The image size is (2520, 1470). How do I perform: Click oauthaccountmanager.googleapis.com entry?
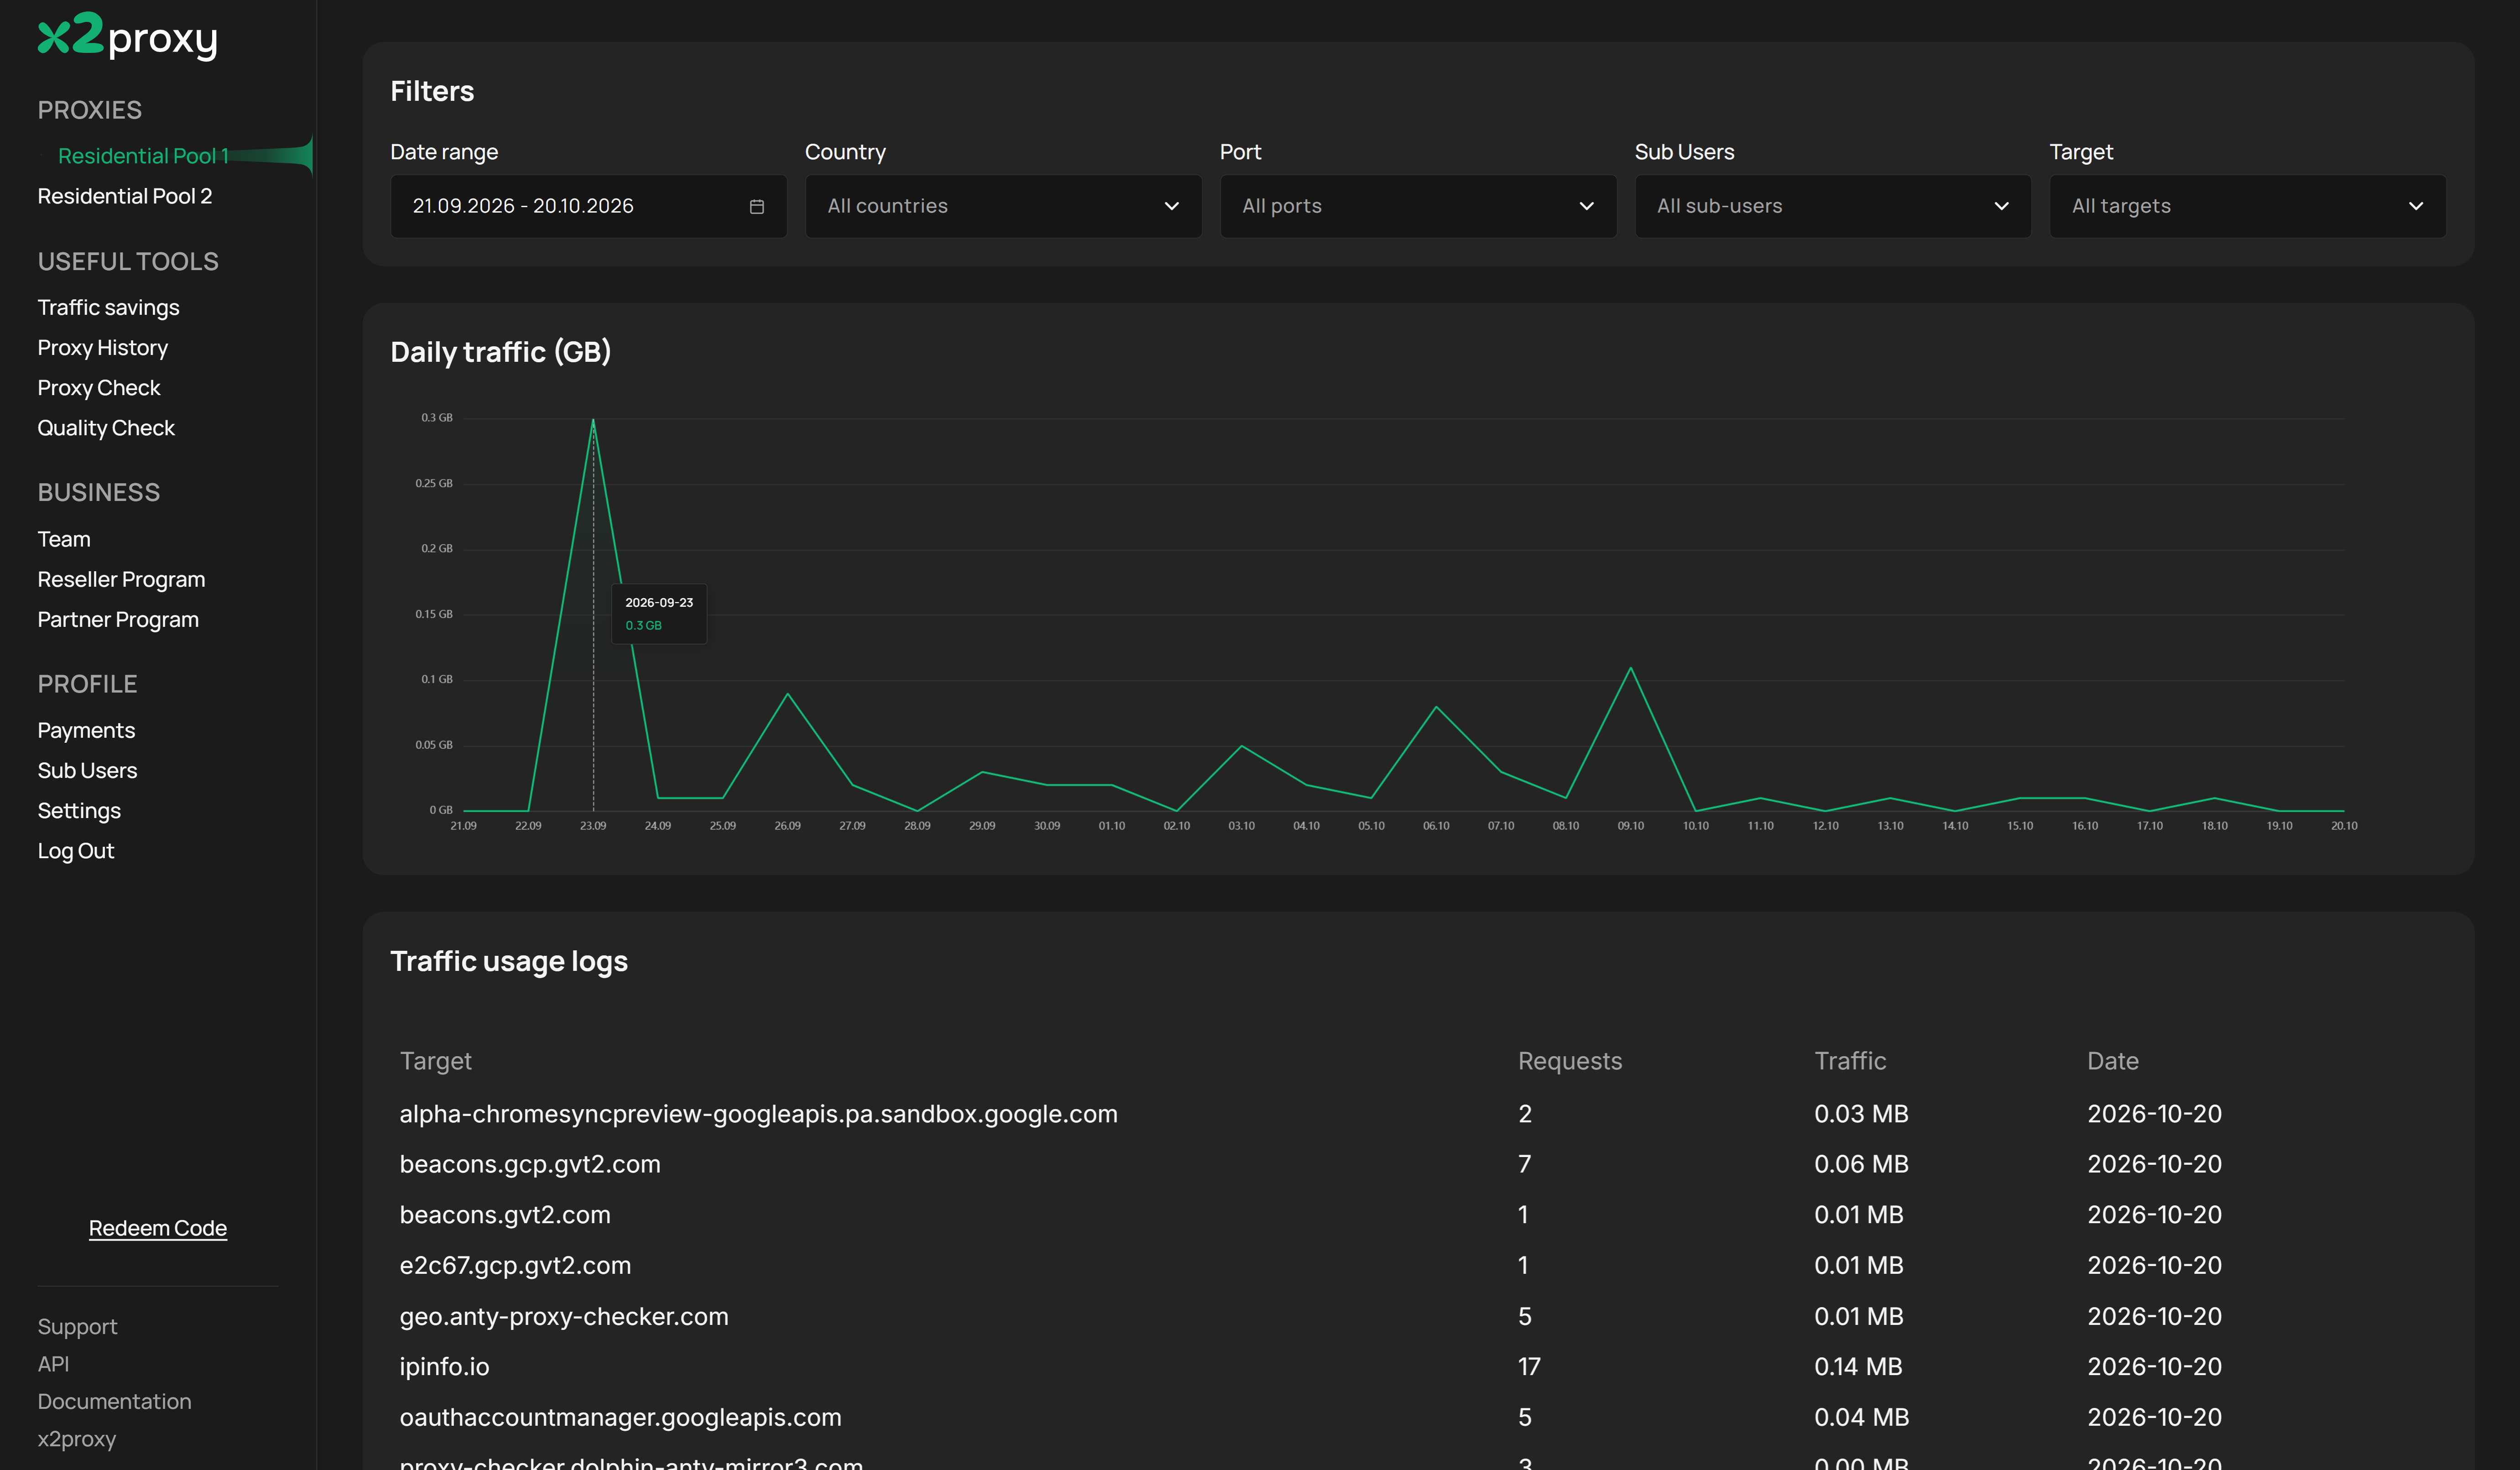620,1417
